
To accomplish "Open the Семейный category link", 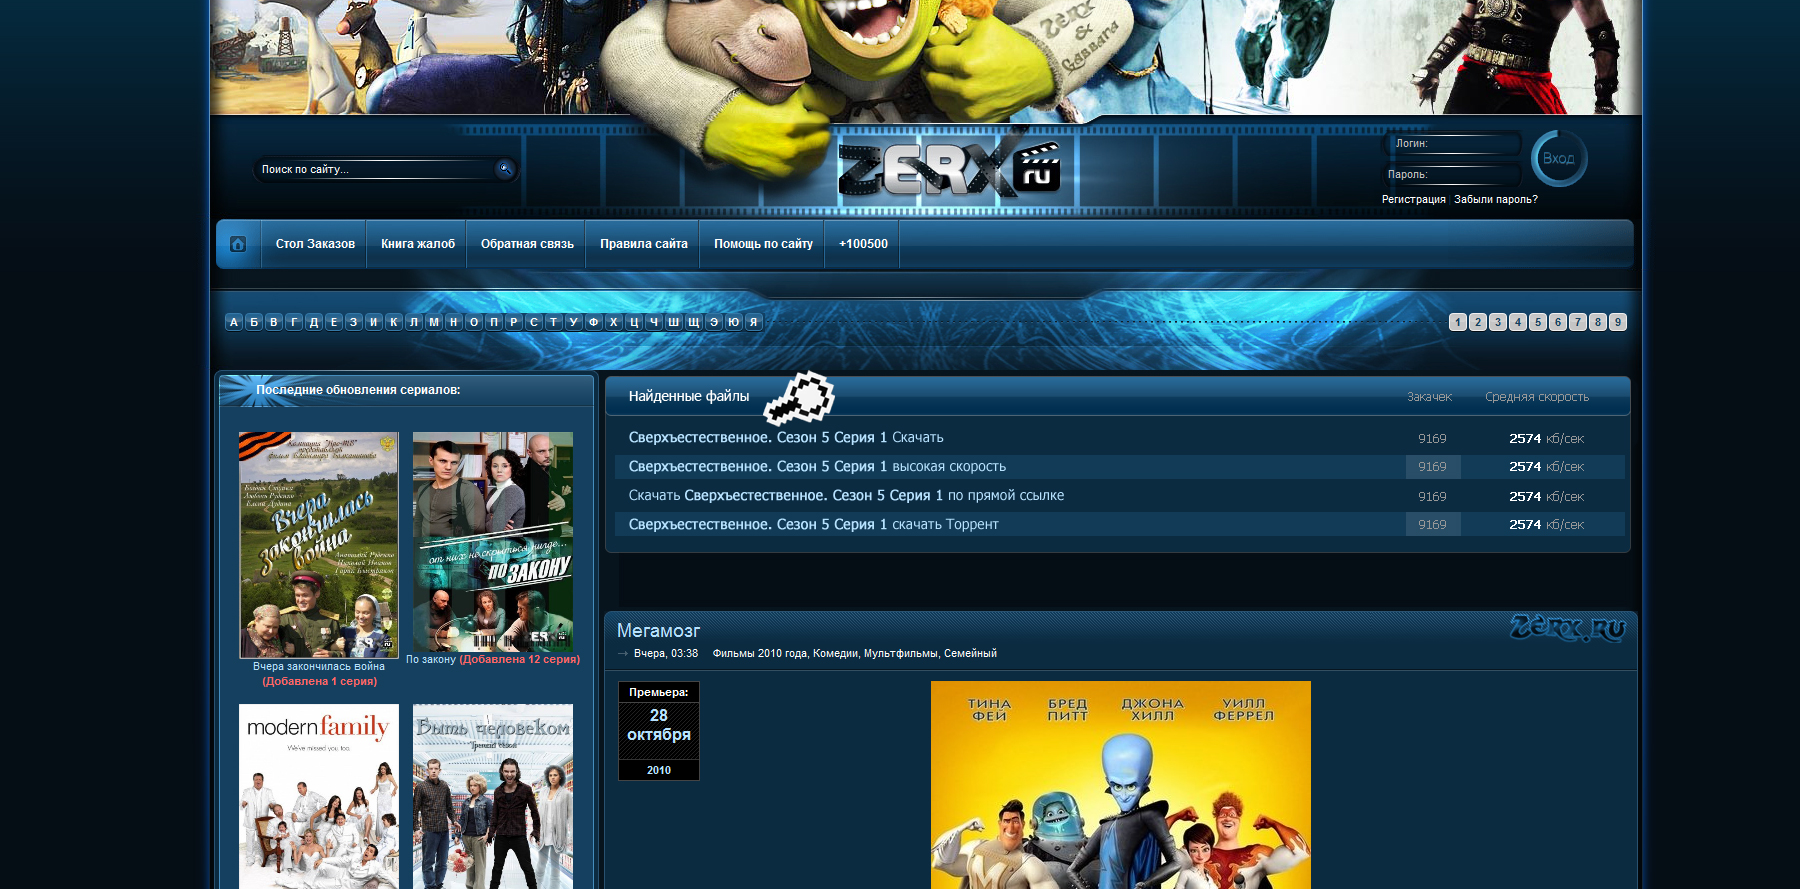I will click(970, 653).
